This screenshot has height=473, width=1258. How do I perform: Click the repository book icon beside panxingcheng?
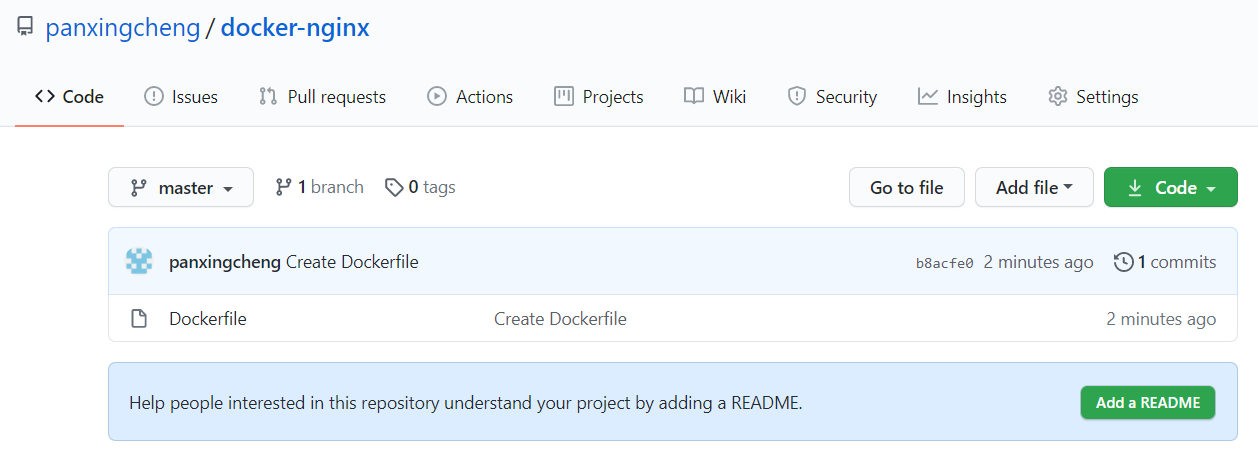[x=25, y=27]
